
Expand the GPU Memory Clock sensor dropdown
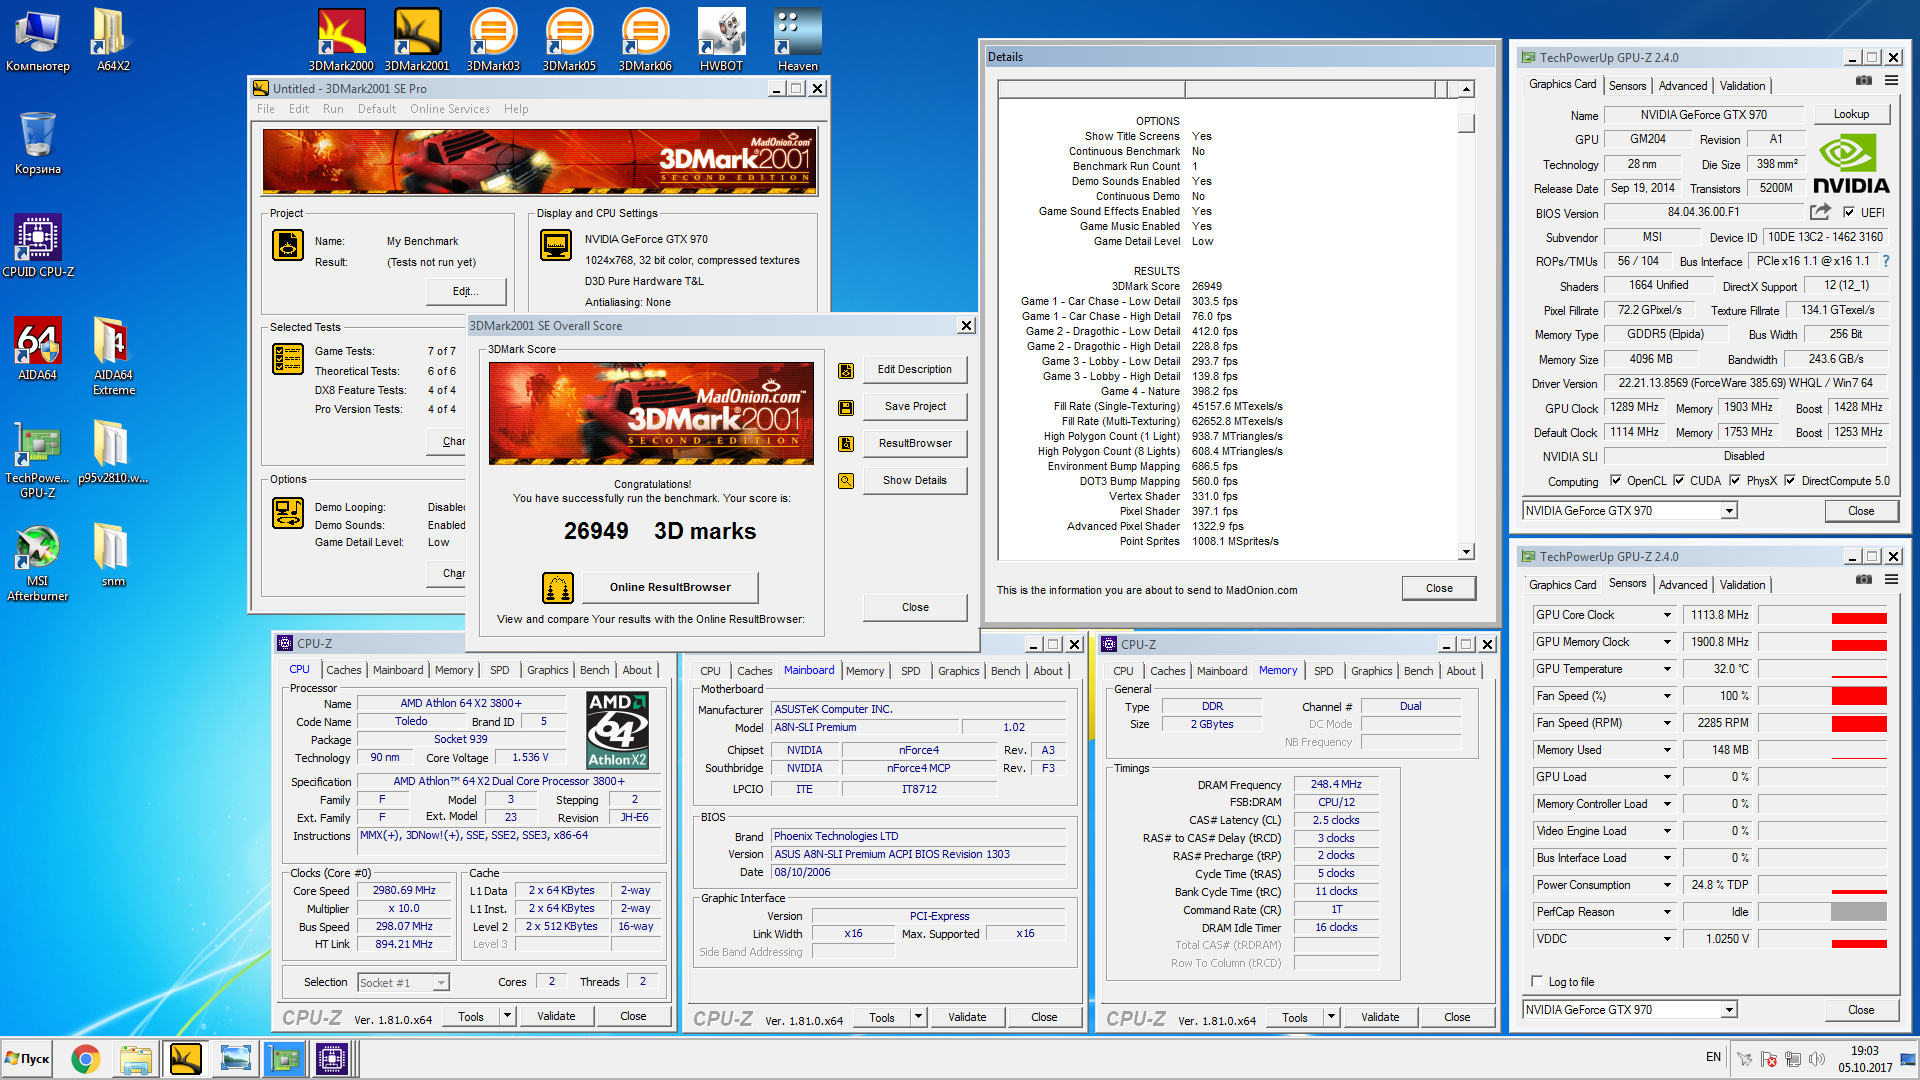pyautogui.click(x=1667, y=642)
